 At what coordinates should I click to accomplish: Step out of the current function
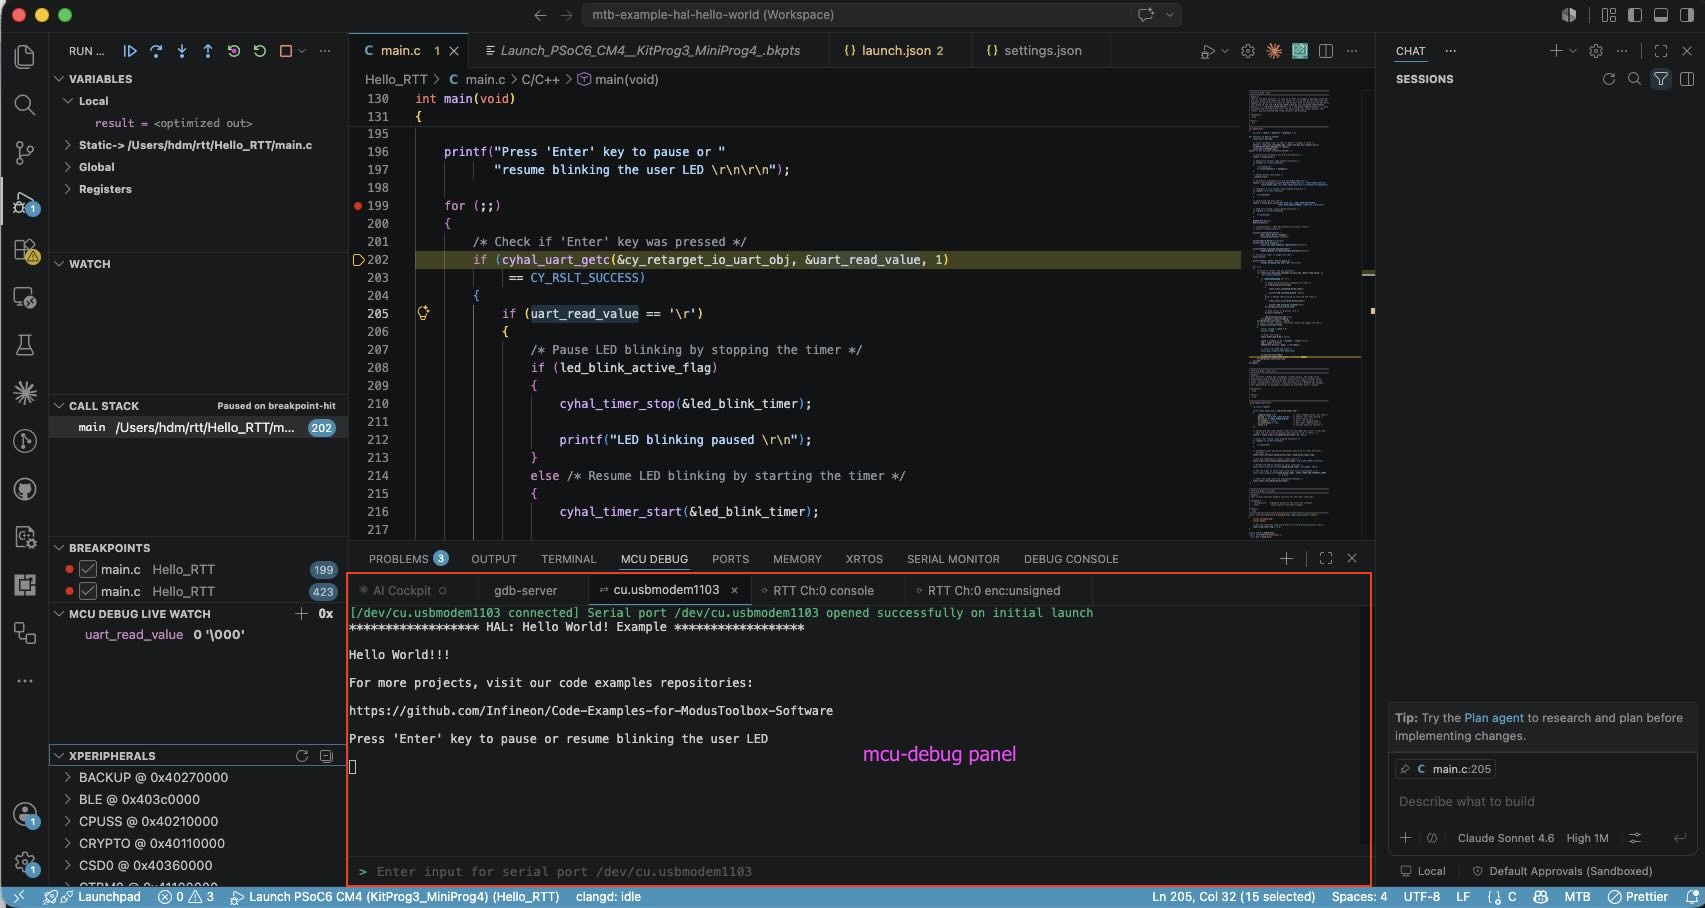[208, 51]
